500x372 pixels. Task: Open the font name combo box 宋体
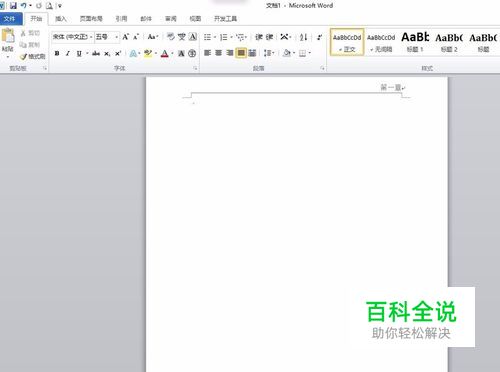tap(72, 37)
